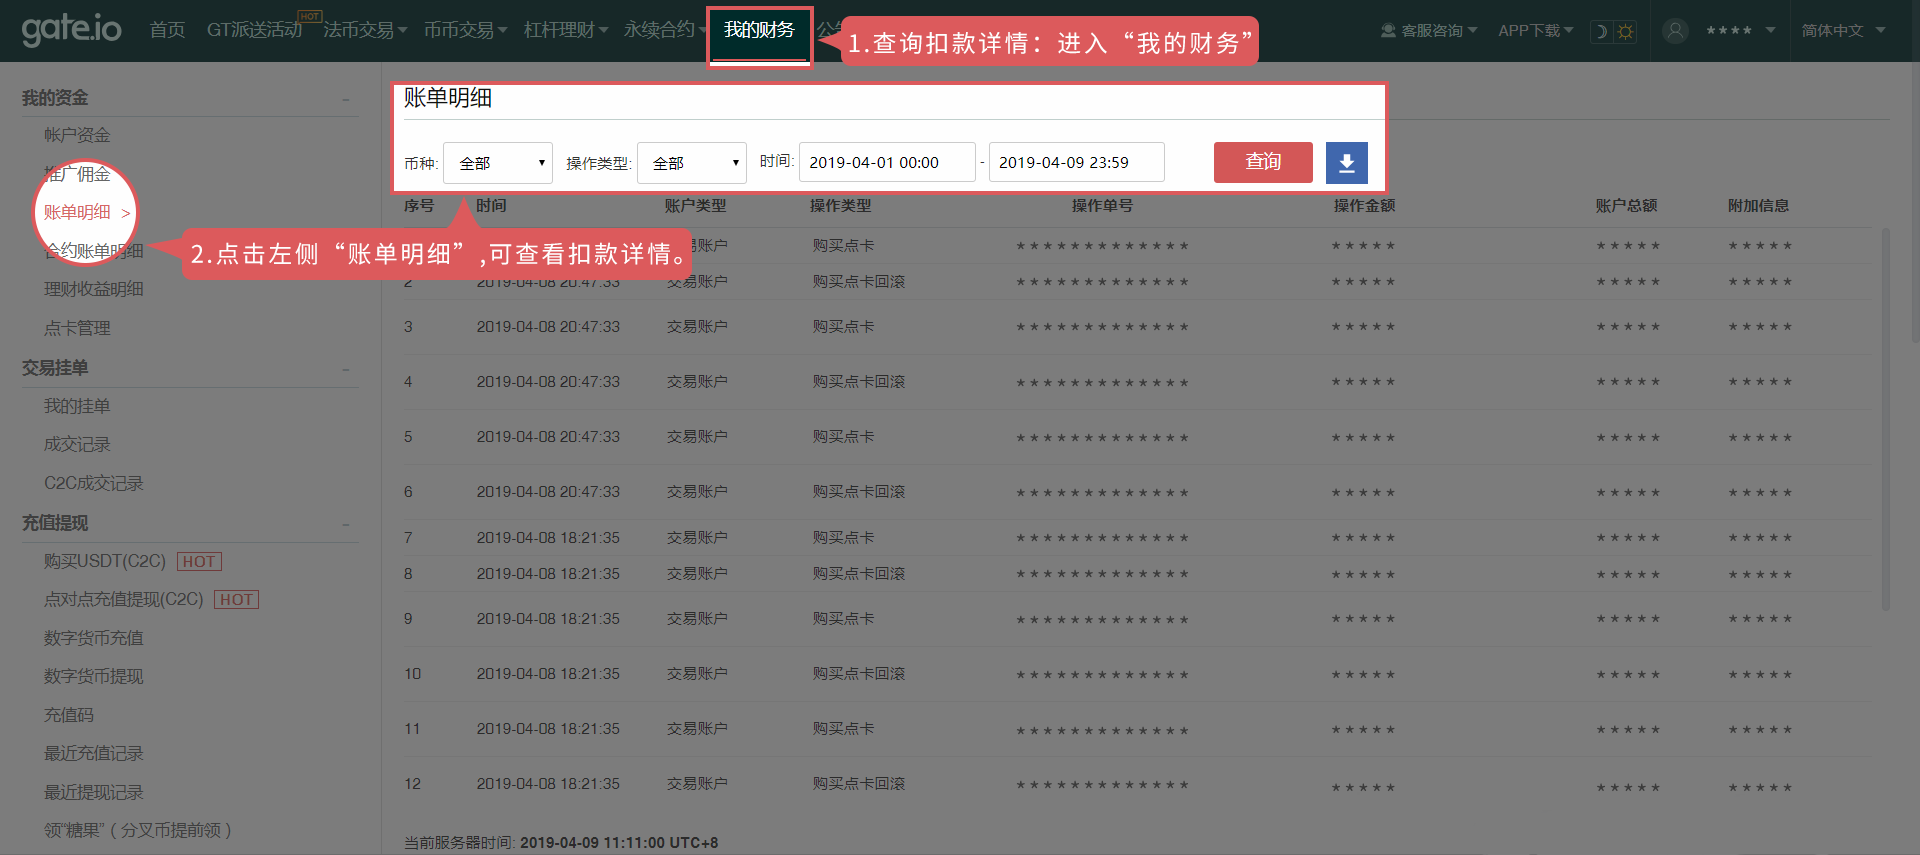Open 客服咨询 support dropdown
The image size is (1920, 855).
click(1428, 31)
